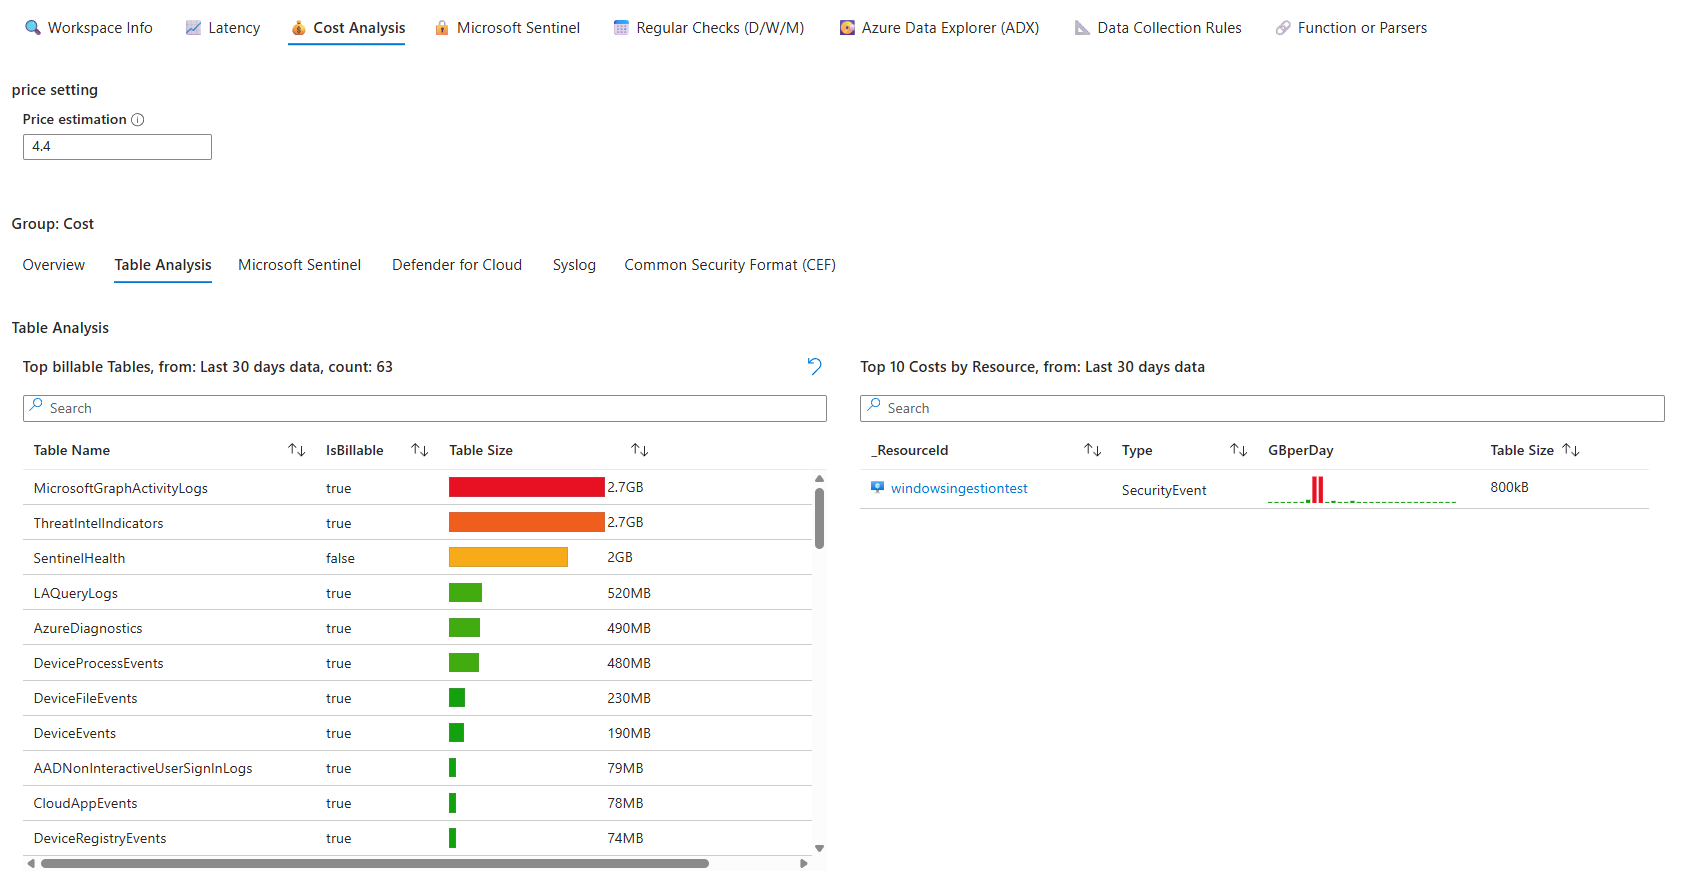Click the GBperDay sparkline for windowsingestiontest
The width and height of the screenshot is (1692, 891).
click(x=1362, y=489)
